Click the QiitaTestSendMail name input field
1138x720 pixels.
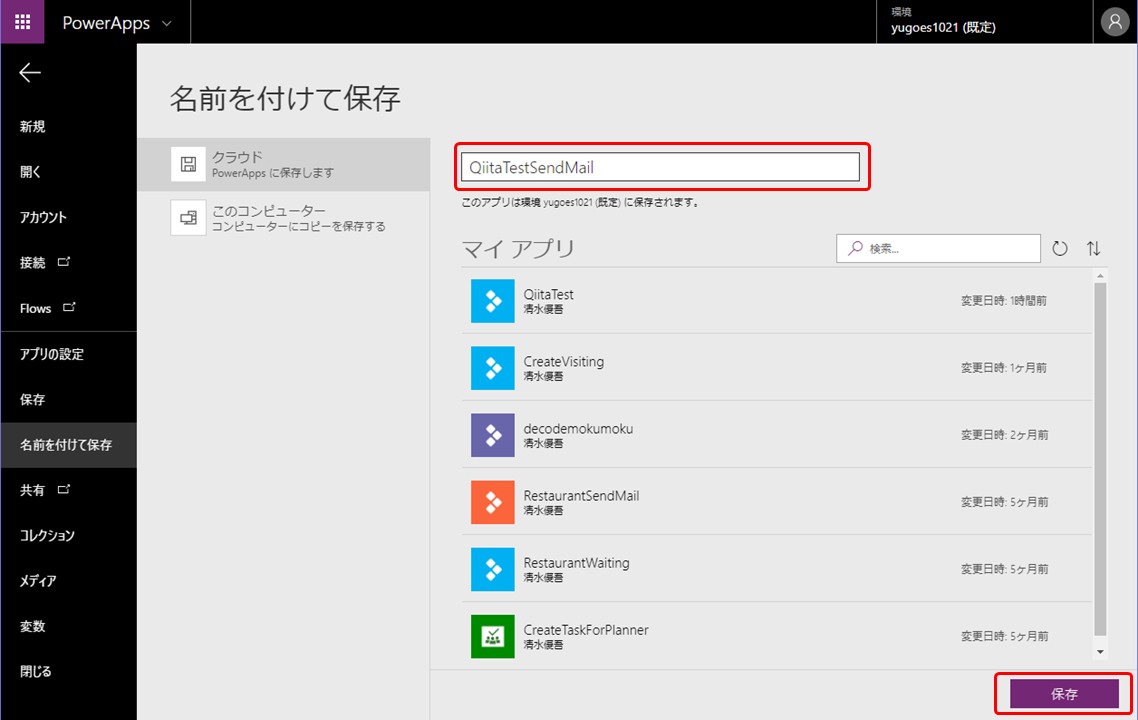[662, 165]
